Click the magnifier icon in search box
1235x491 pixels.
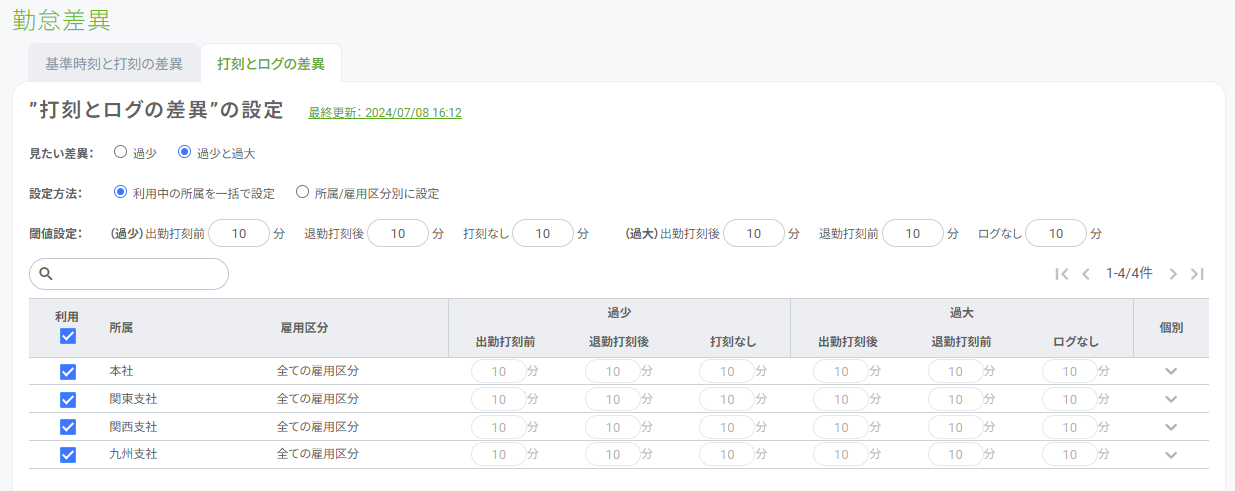tap(45, 274)
